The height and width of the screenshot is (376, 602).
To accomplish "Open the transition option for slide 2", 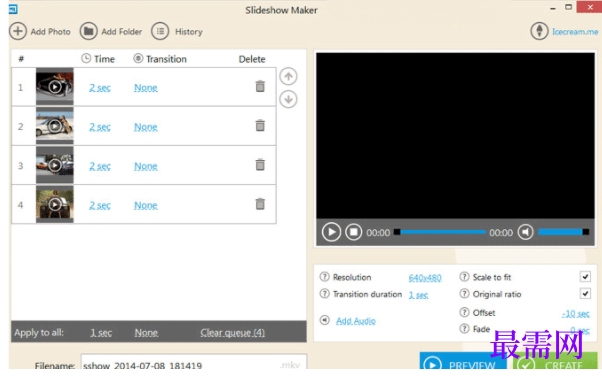I will (146, 127).
